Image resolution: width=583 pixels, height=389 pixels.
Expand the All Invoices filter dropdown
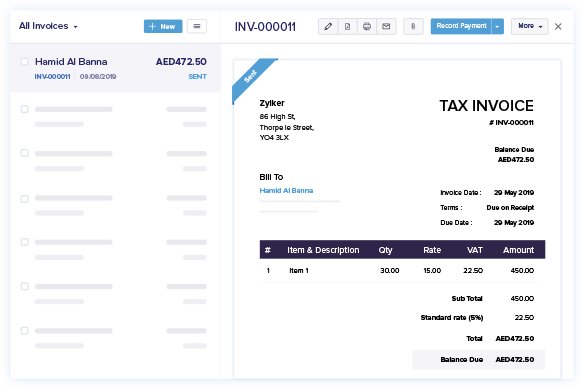(x=48, y=26)
